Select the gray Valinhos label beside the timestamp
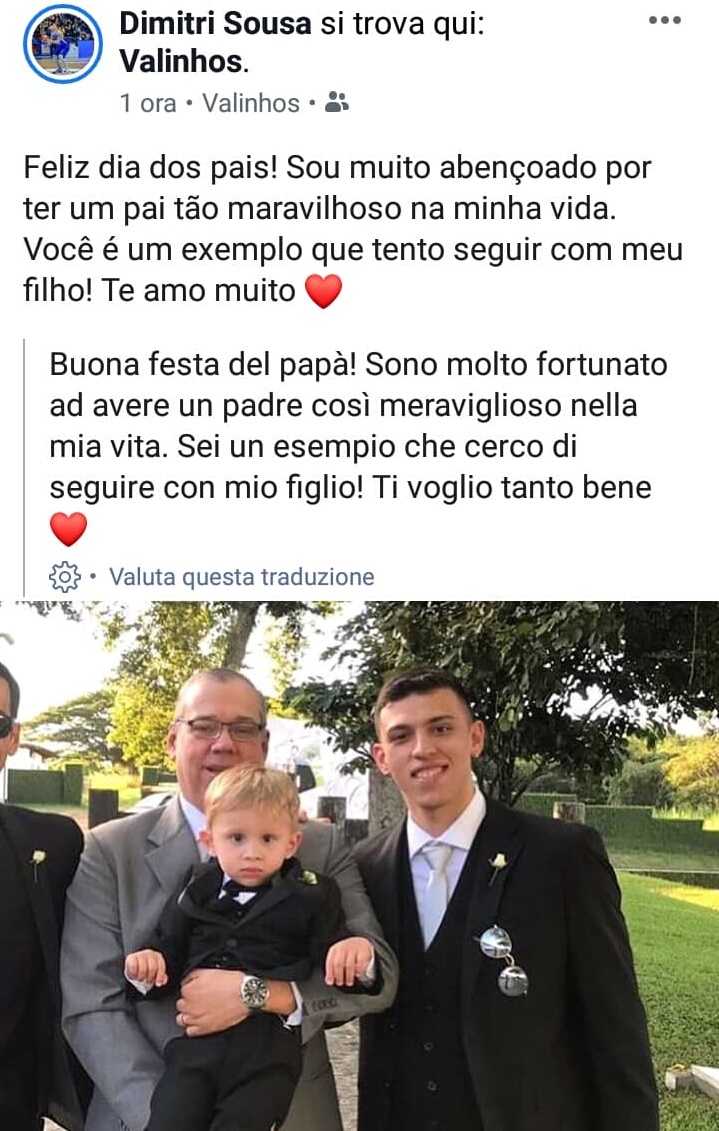Viewport: 719px width, 1131px height. pos(250,103)
